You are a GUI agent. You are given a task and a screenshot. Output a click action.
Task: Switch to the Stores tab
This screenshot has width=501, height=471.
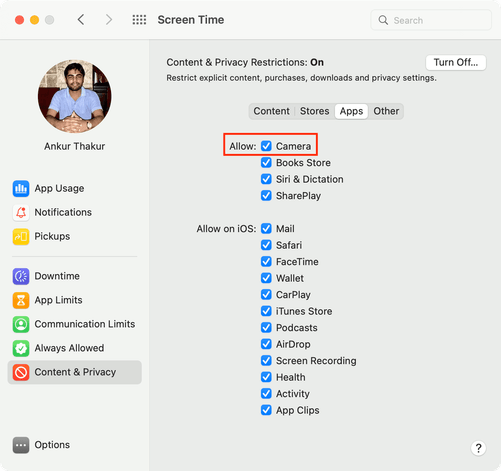314,111
